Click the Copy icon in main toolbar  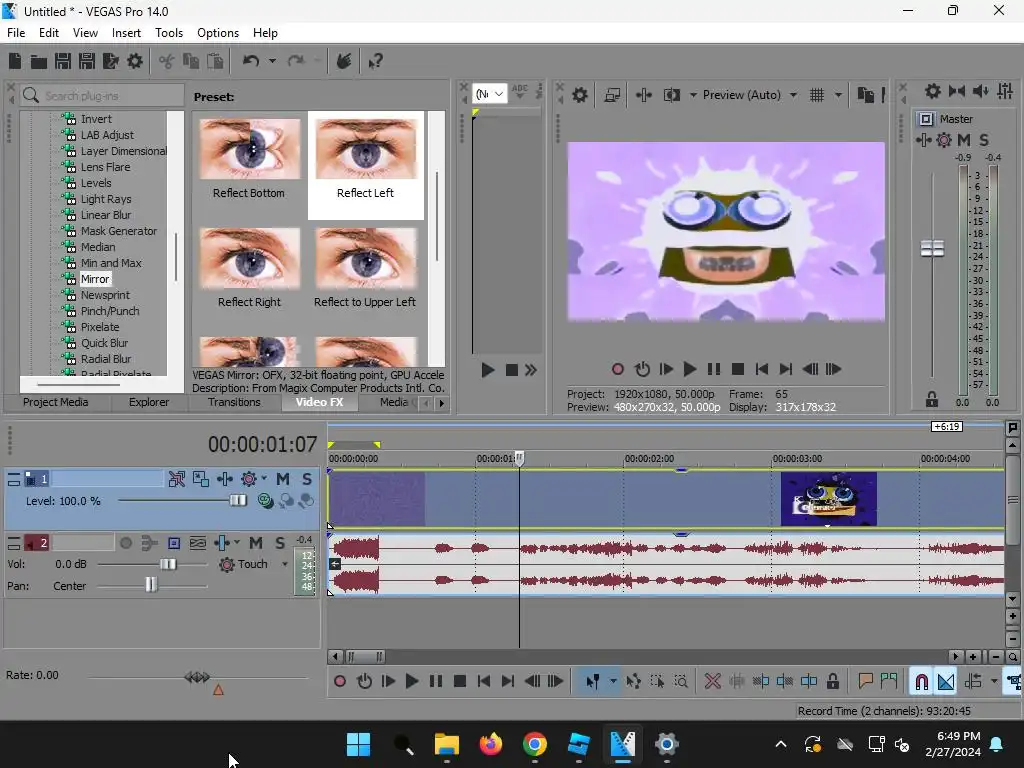[191, 61]
